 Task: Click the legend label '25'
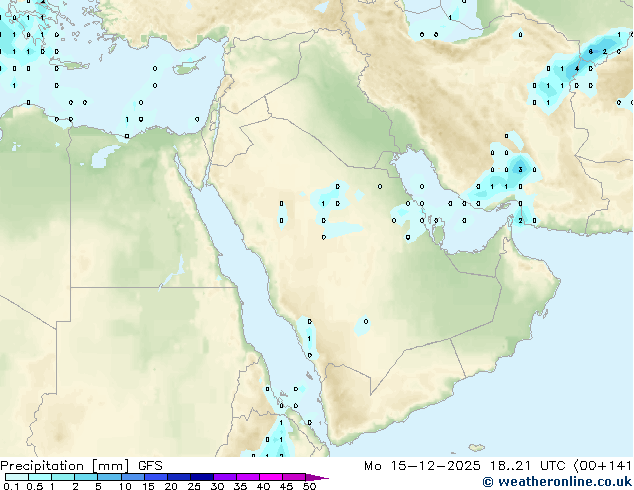click(x=194, y=486)
